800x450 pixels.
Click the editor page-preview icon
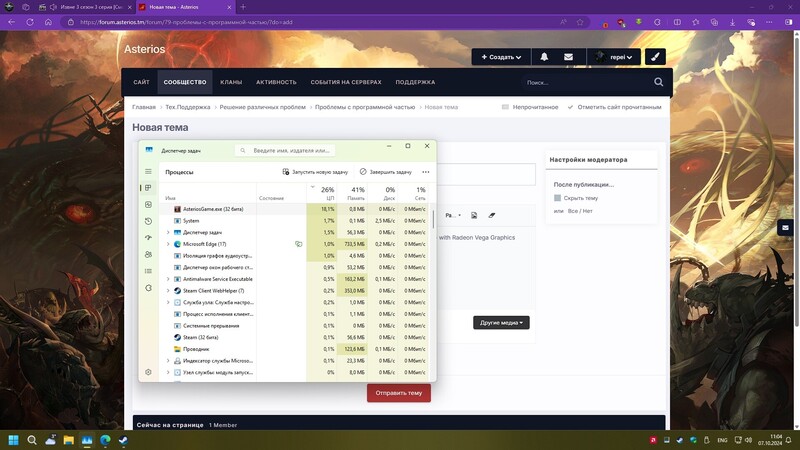click(474, 215)
